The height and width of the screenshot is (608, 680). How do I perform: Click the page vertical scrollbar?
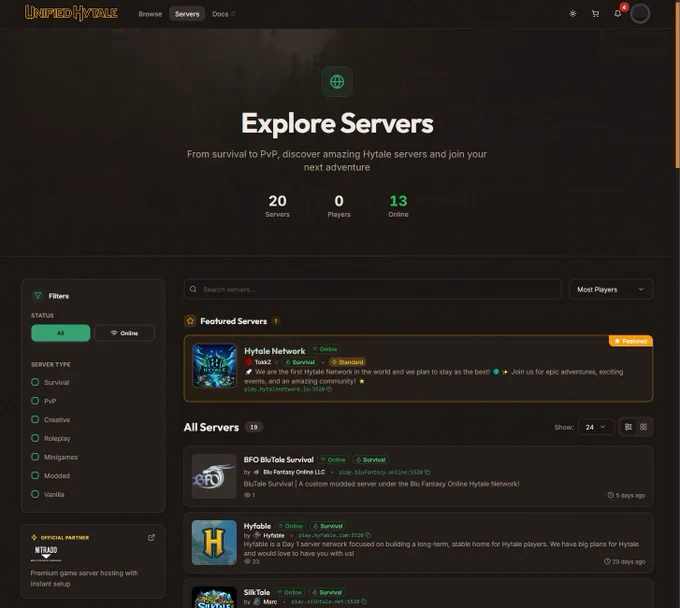tap(677, 87)
